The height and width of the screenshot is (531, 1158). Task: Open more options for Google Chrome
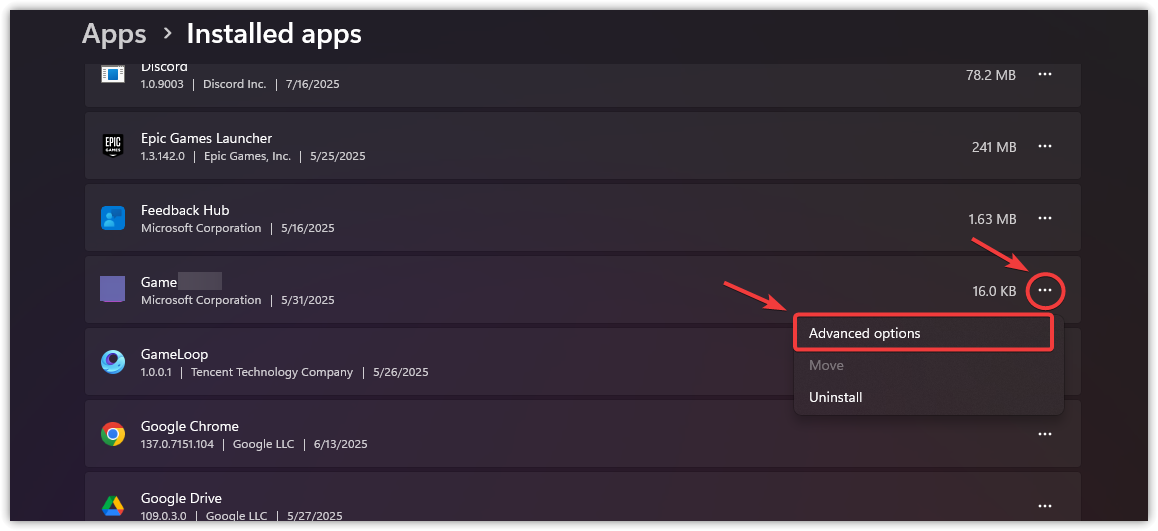point(1045,434)
